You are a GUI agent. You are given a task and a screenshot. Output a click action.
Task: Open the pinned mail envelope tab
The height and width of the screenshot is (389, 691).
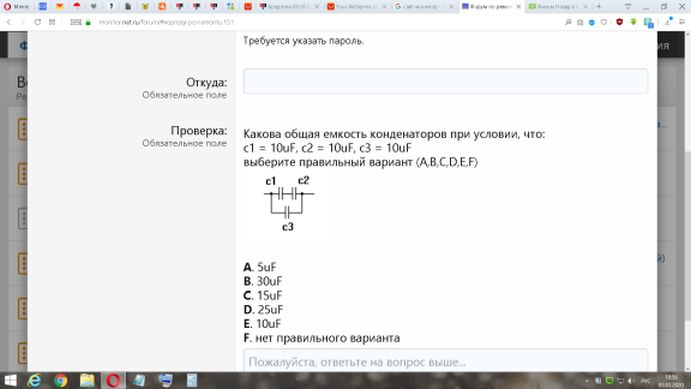[59, 6]
